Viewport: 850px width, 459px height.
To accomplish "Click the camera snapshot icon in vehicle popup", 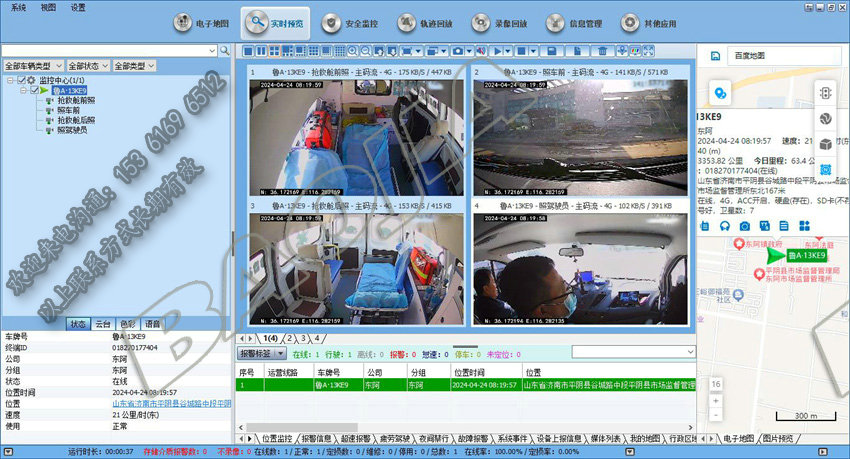I will click(744, 227).
